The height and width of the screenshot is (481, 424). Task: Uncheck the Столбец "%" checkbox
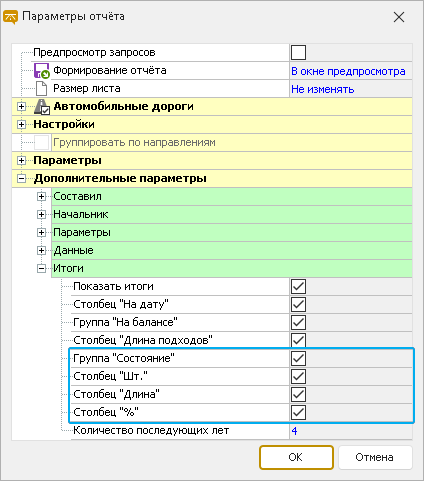click(298, 412)
